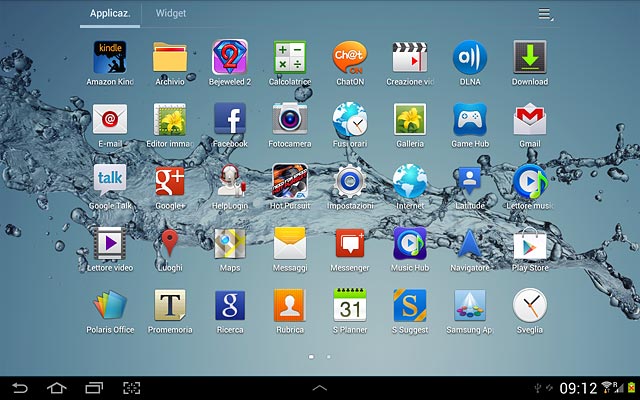Open Impostazioni settings
Screen dimensions: 640x400
(350, 181)
